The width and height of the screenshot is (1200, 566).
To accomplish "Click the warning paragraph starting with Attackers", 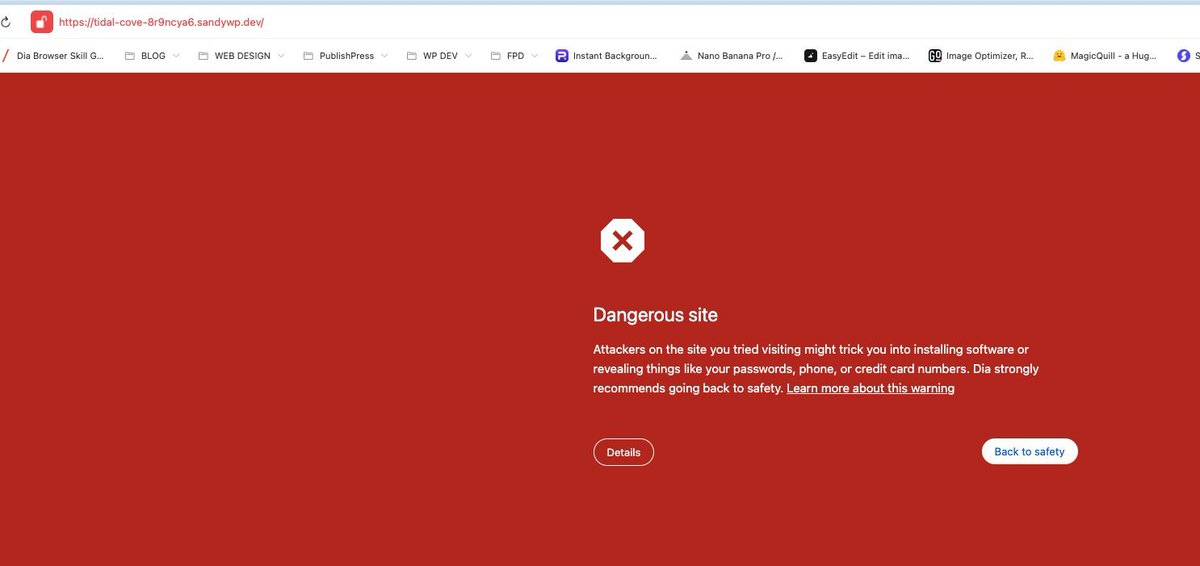I will [x=816, y=369].
